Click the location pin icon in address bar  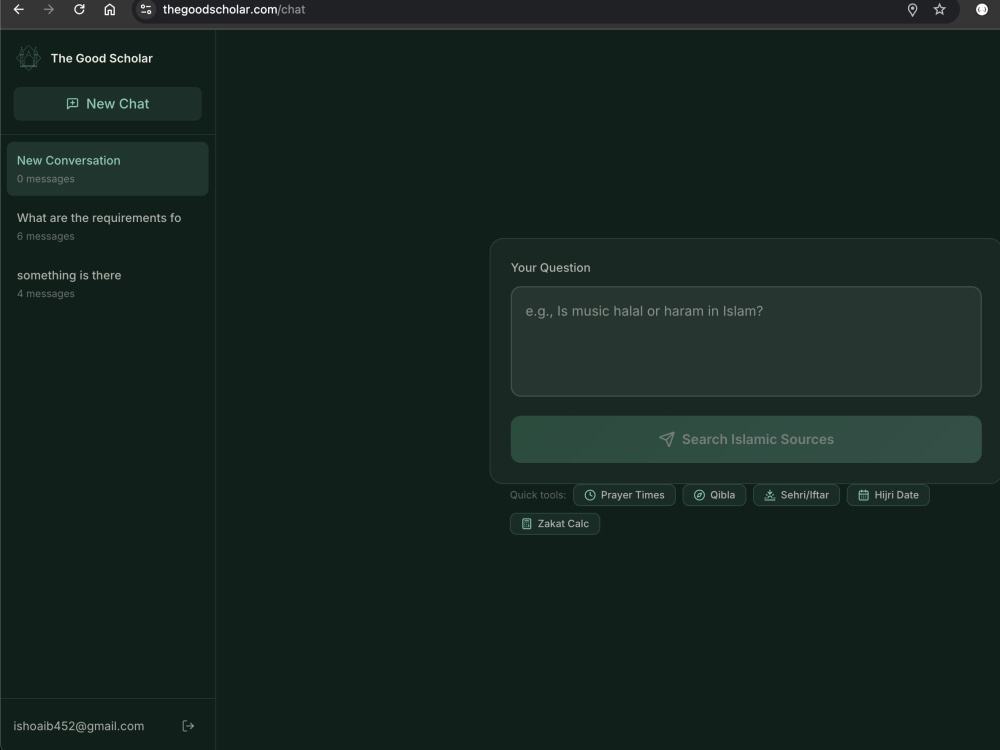point(912,10)
